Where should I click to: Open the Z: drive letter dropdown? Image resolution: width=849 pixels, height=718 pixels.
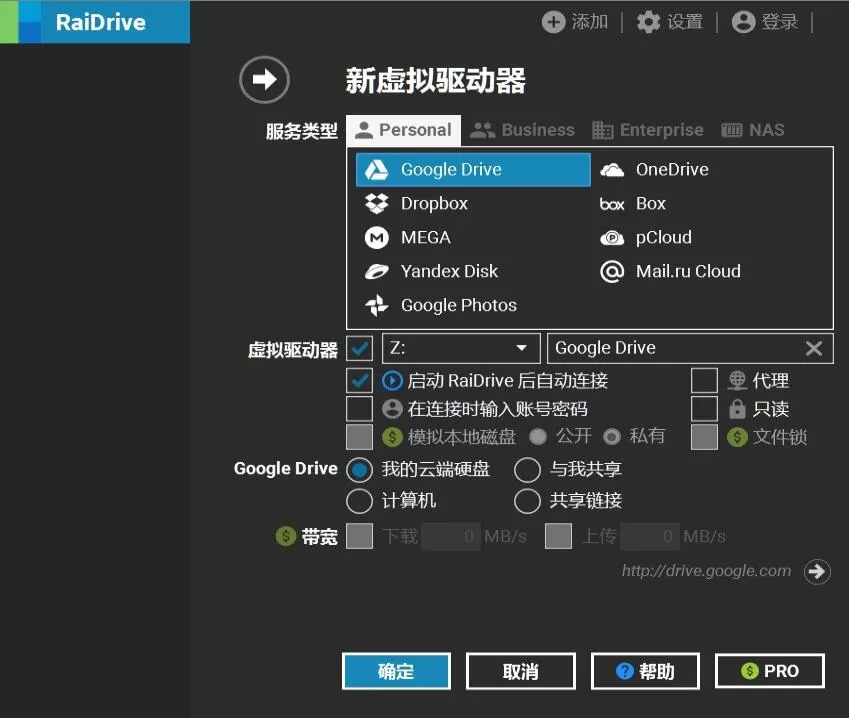(461, 348)
